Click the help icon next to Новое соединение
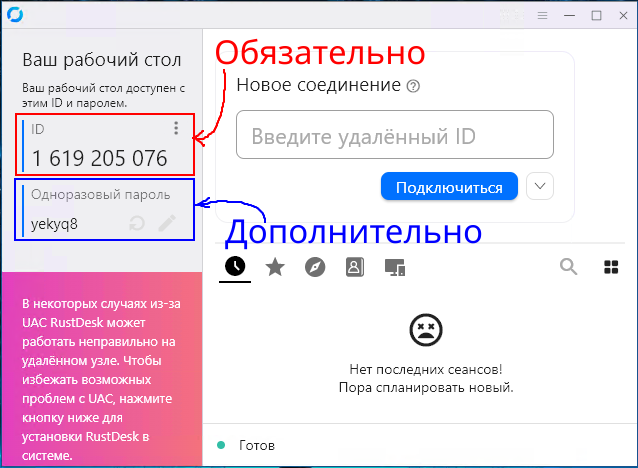Screen dimensions: 638x468 click(x=413, y=86)
